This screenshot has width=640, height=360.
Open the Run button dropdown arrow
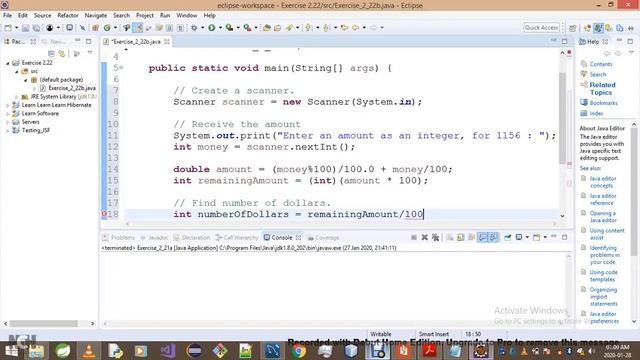coord(220,28)
